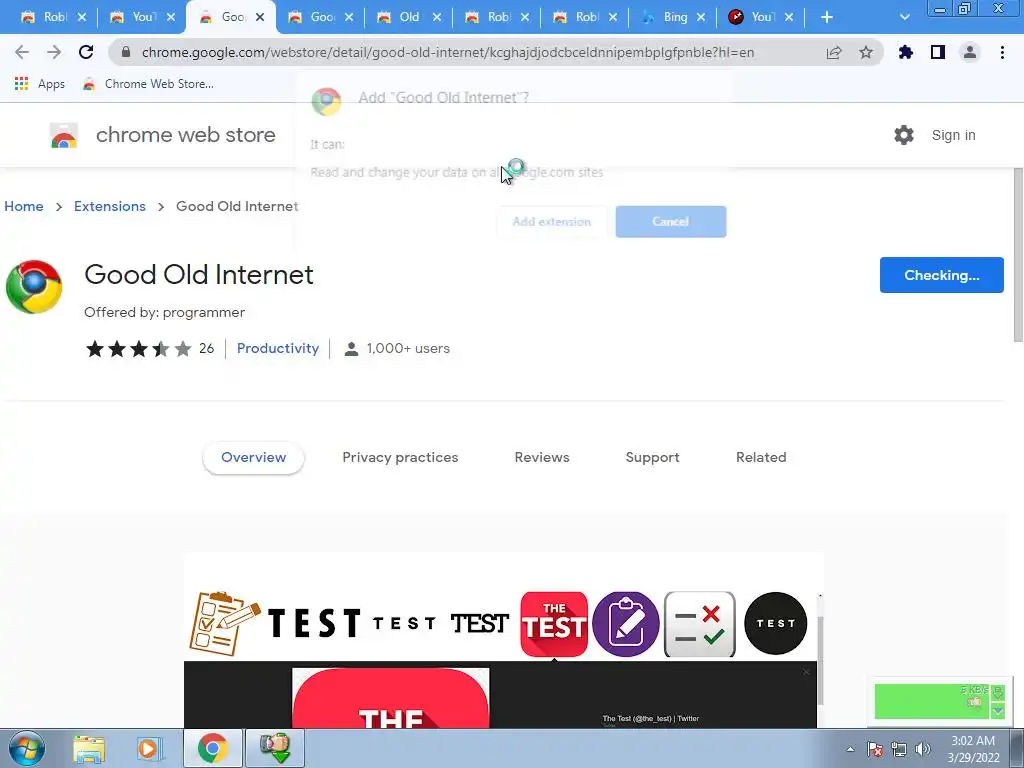Toggle the side panel icon
The width and height of the screenshot is (1024, 768).
(x=938, y=52)
